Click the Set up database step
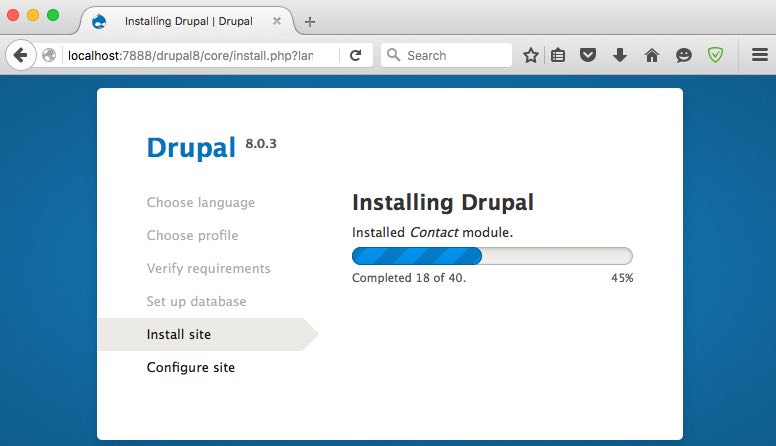The height and width of the screenshot is (446, 776). [196, 301]
